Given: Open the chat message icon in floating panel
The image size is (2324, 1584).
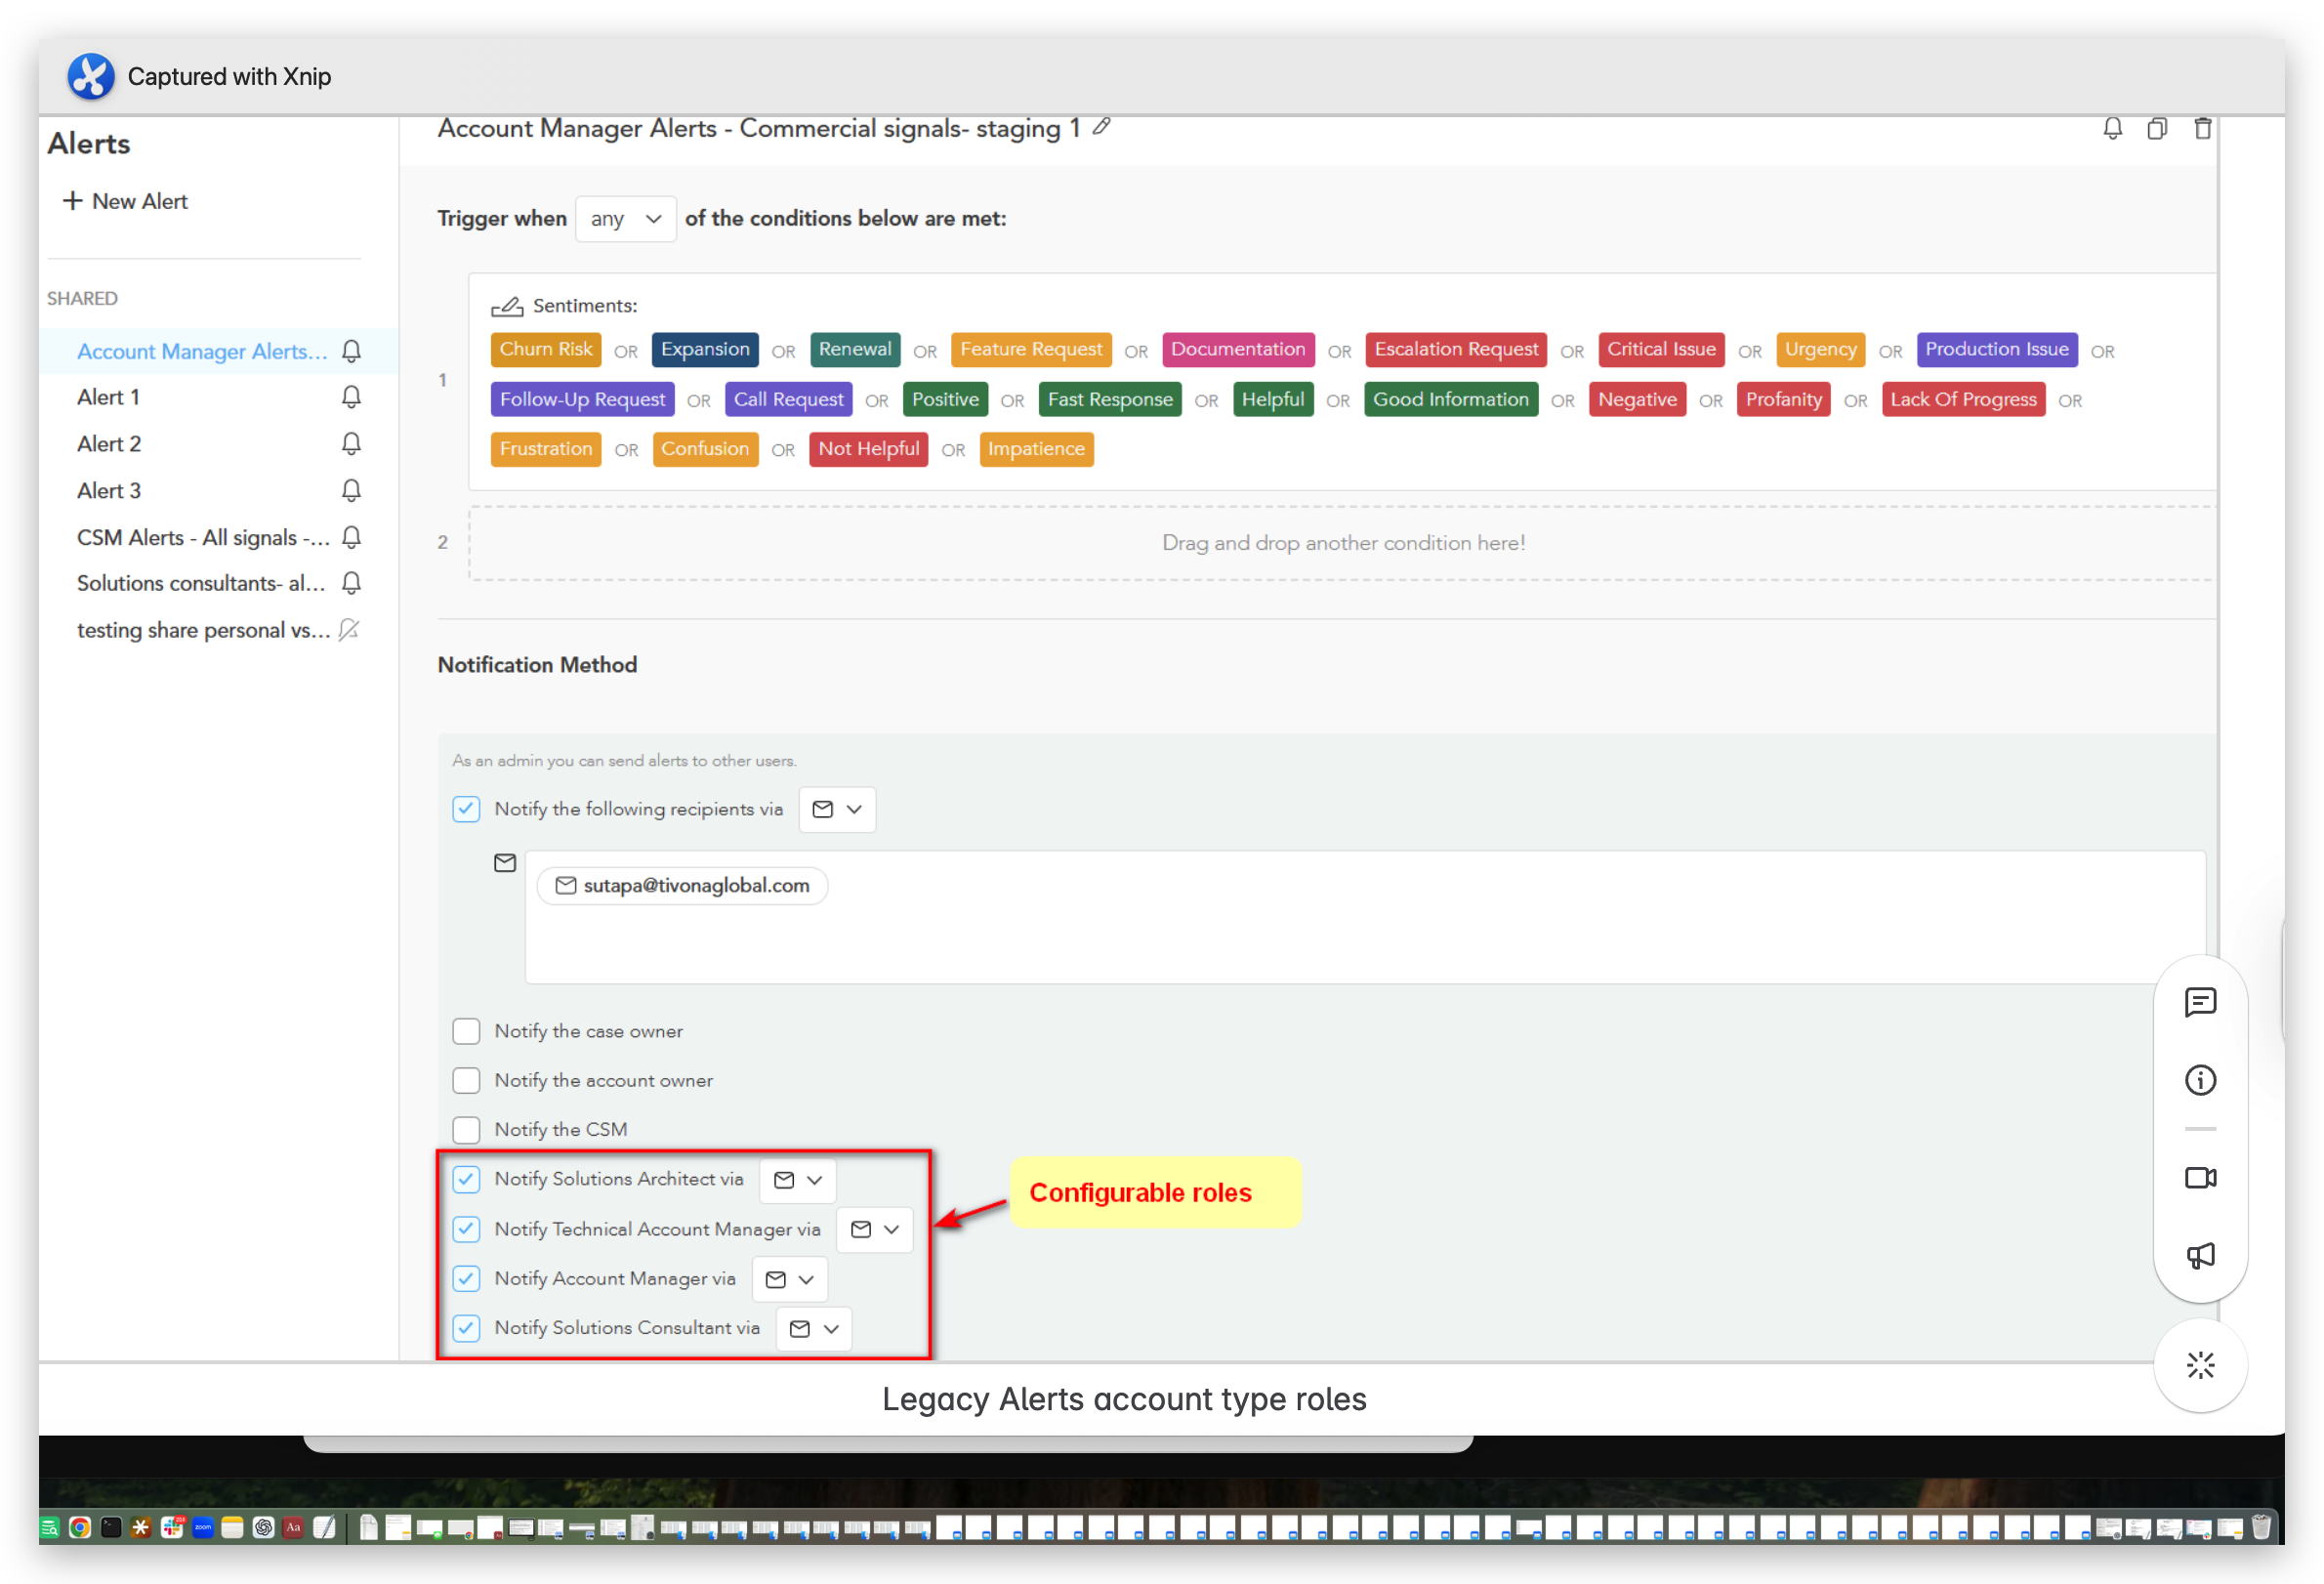Looking at the screenshot, I should click(2200, 1002).
